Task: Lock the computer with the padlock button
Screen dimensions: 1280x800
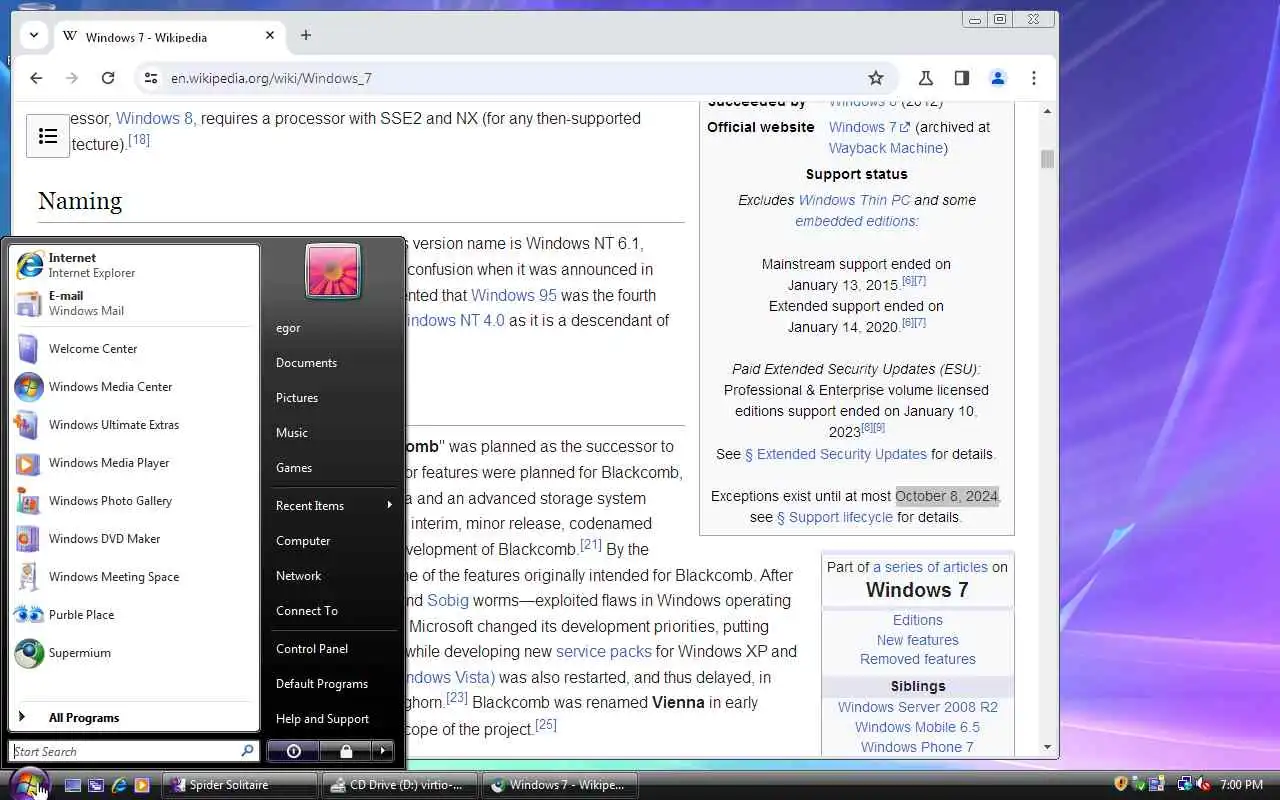Action: click(x=345, y=751)
